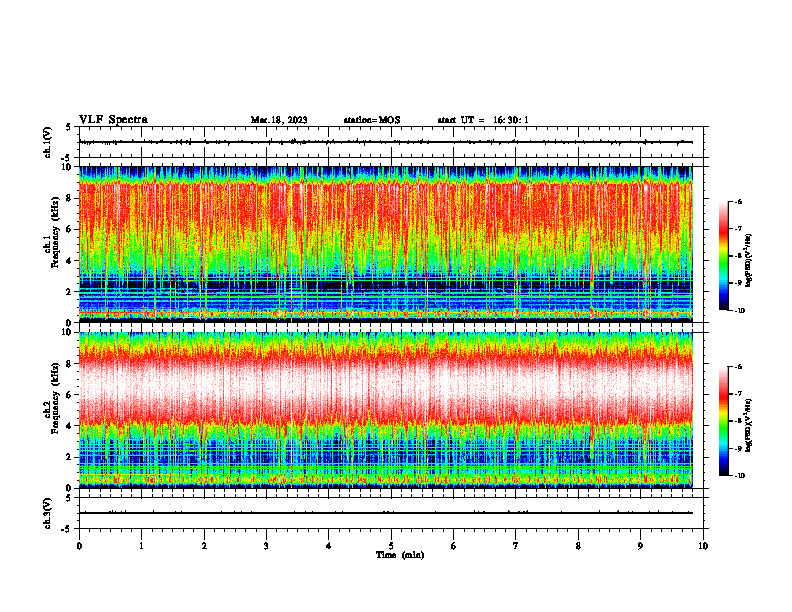Click the "-10" label on ch.2 color bar
This screenshot has height=612, width=792.
click(739, 476)
